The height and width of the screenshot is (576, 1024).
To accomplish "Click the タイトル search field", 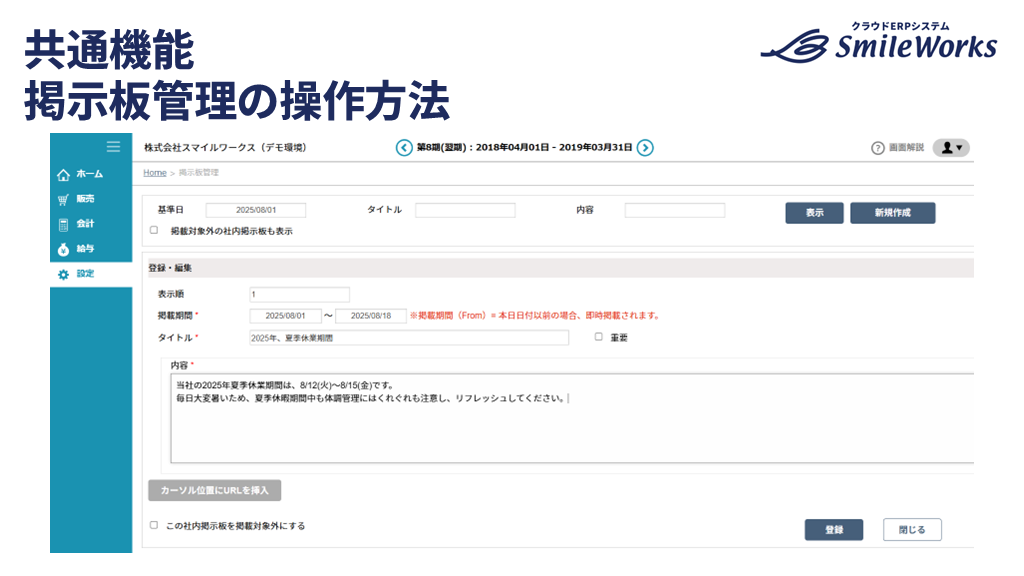I will (x=465, y=210).
